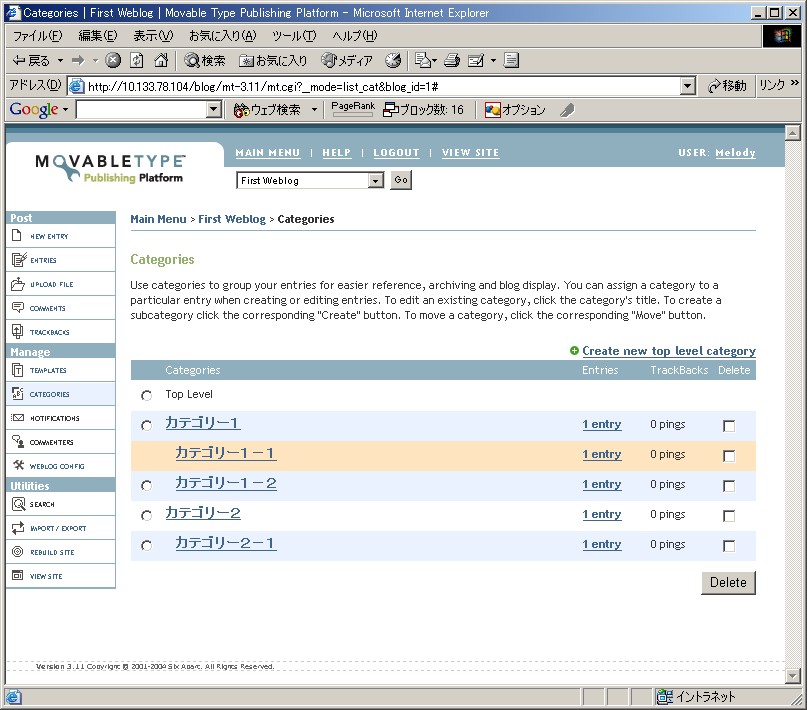Check the delete box for カテゴリー1－2

(x=729, y=485)
